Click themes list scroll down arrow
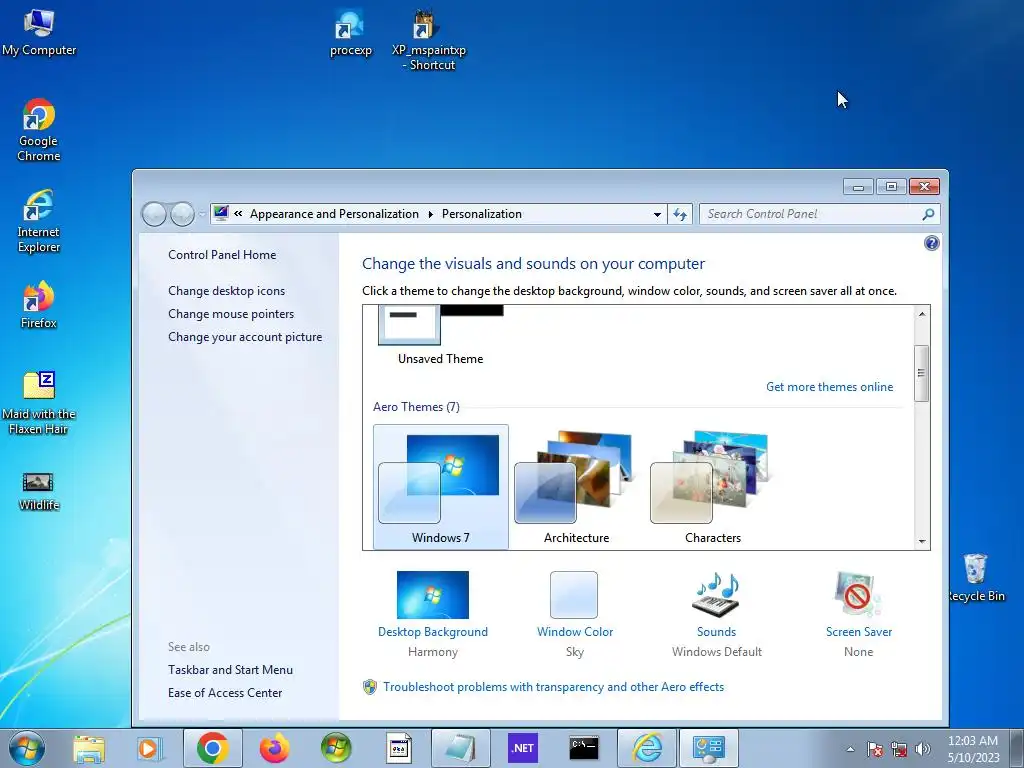The image size is (1024, 768). 921,541
